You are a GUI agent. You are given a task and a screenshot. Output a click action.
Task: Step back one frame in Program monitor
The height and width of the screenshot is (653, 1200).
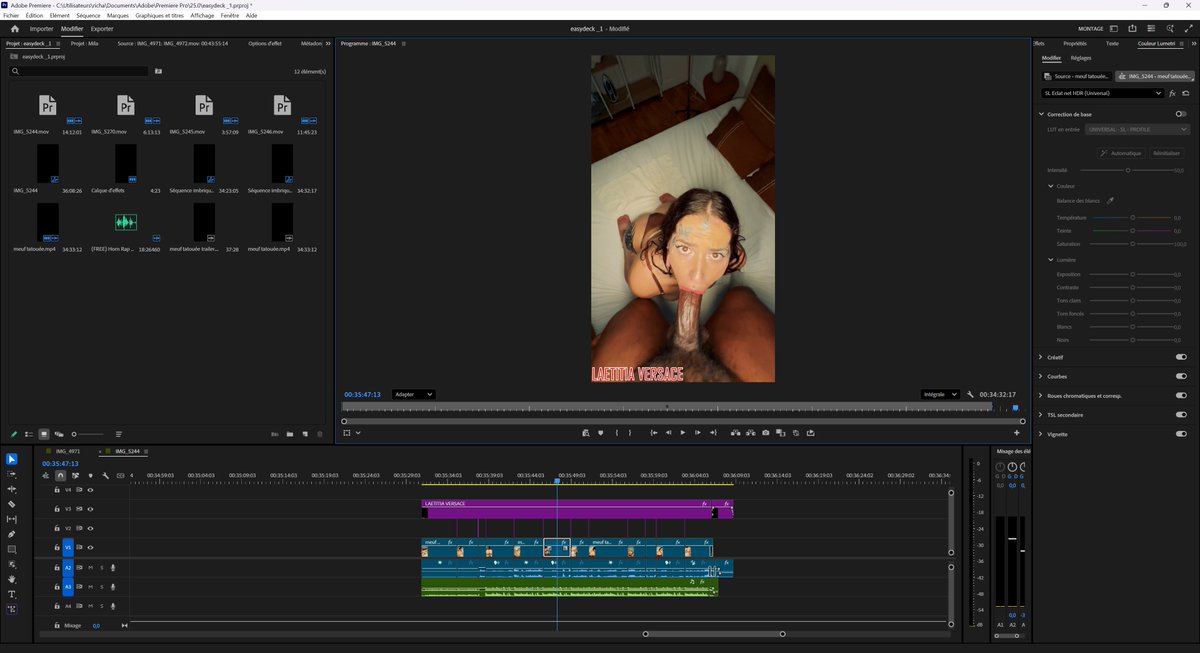[668, 433]
